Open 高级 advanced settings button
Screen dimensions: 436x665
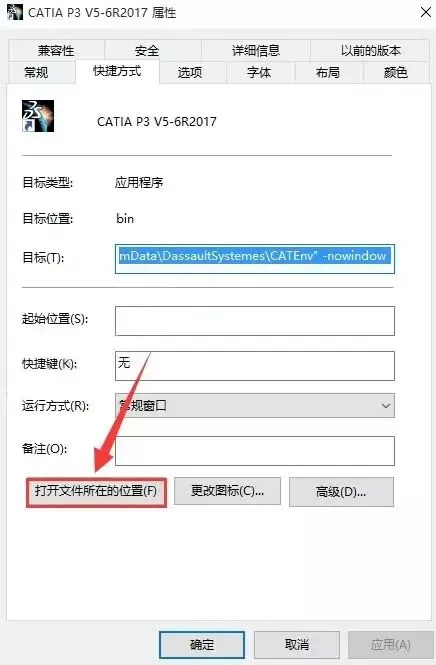pos(341,492)
